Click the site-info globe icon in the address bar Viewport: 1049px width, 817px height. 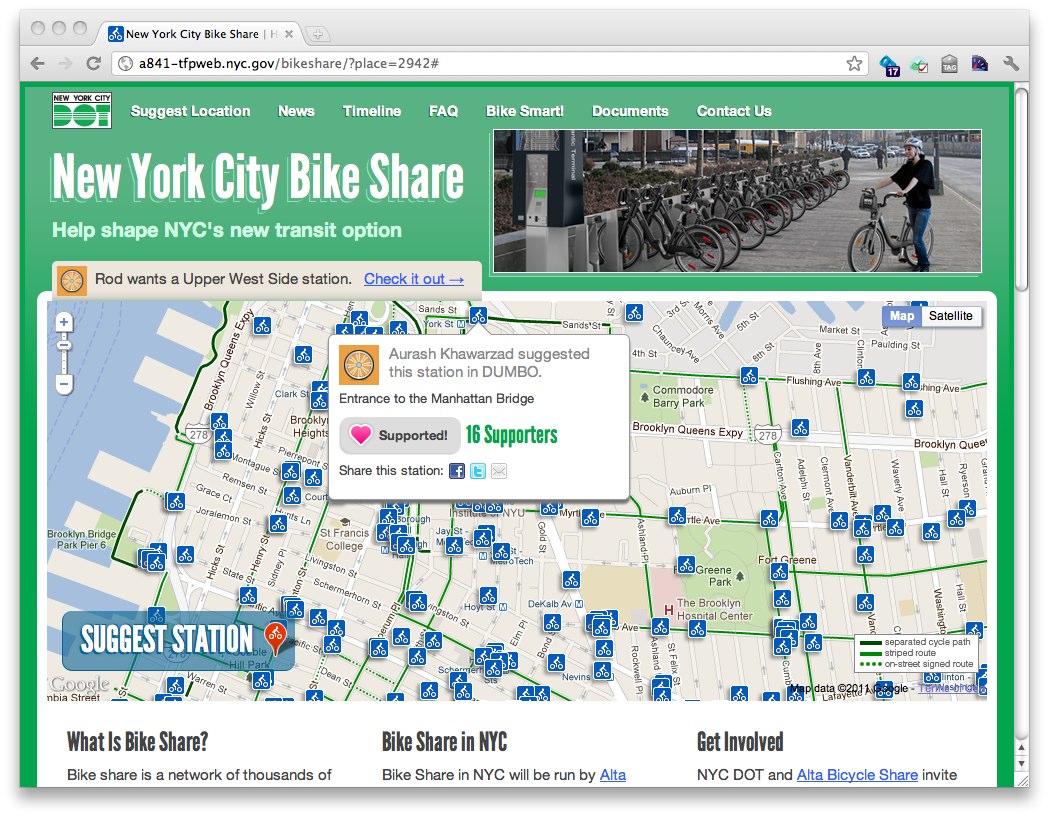point(125,64)
